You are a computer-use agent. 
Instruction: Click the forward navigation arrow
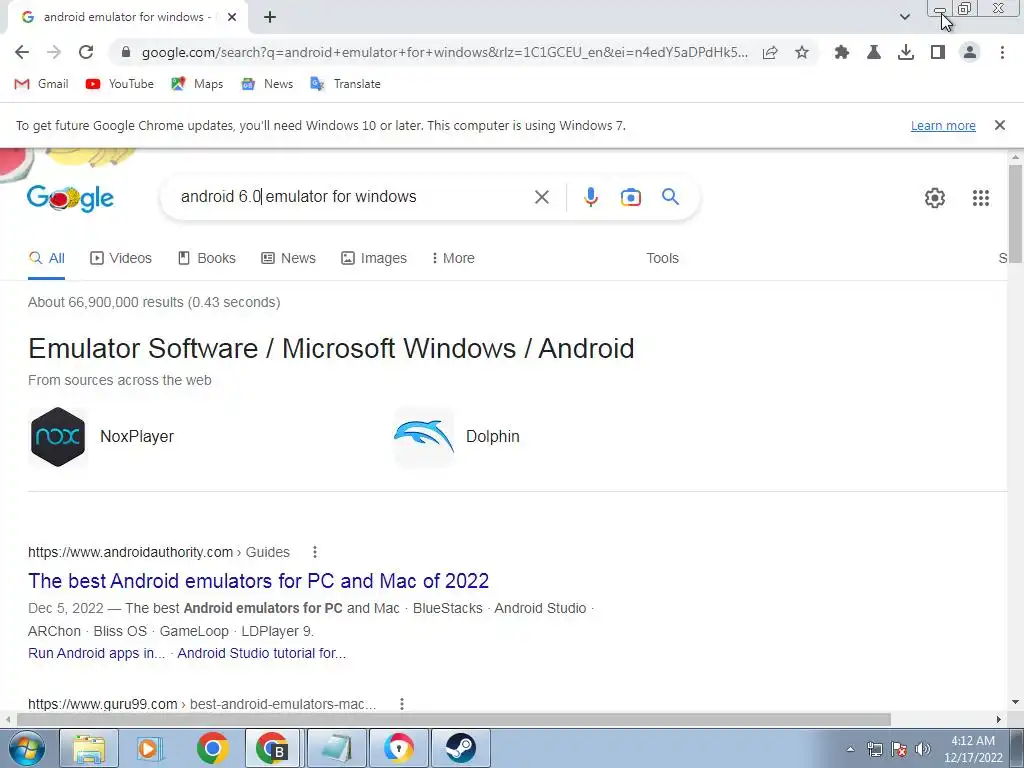(x=54, y=52)
